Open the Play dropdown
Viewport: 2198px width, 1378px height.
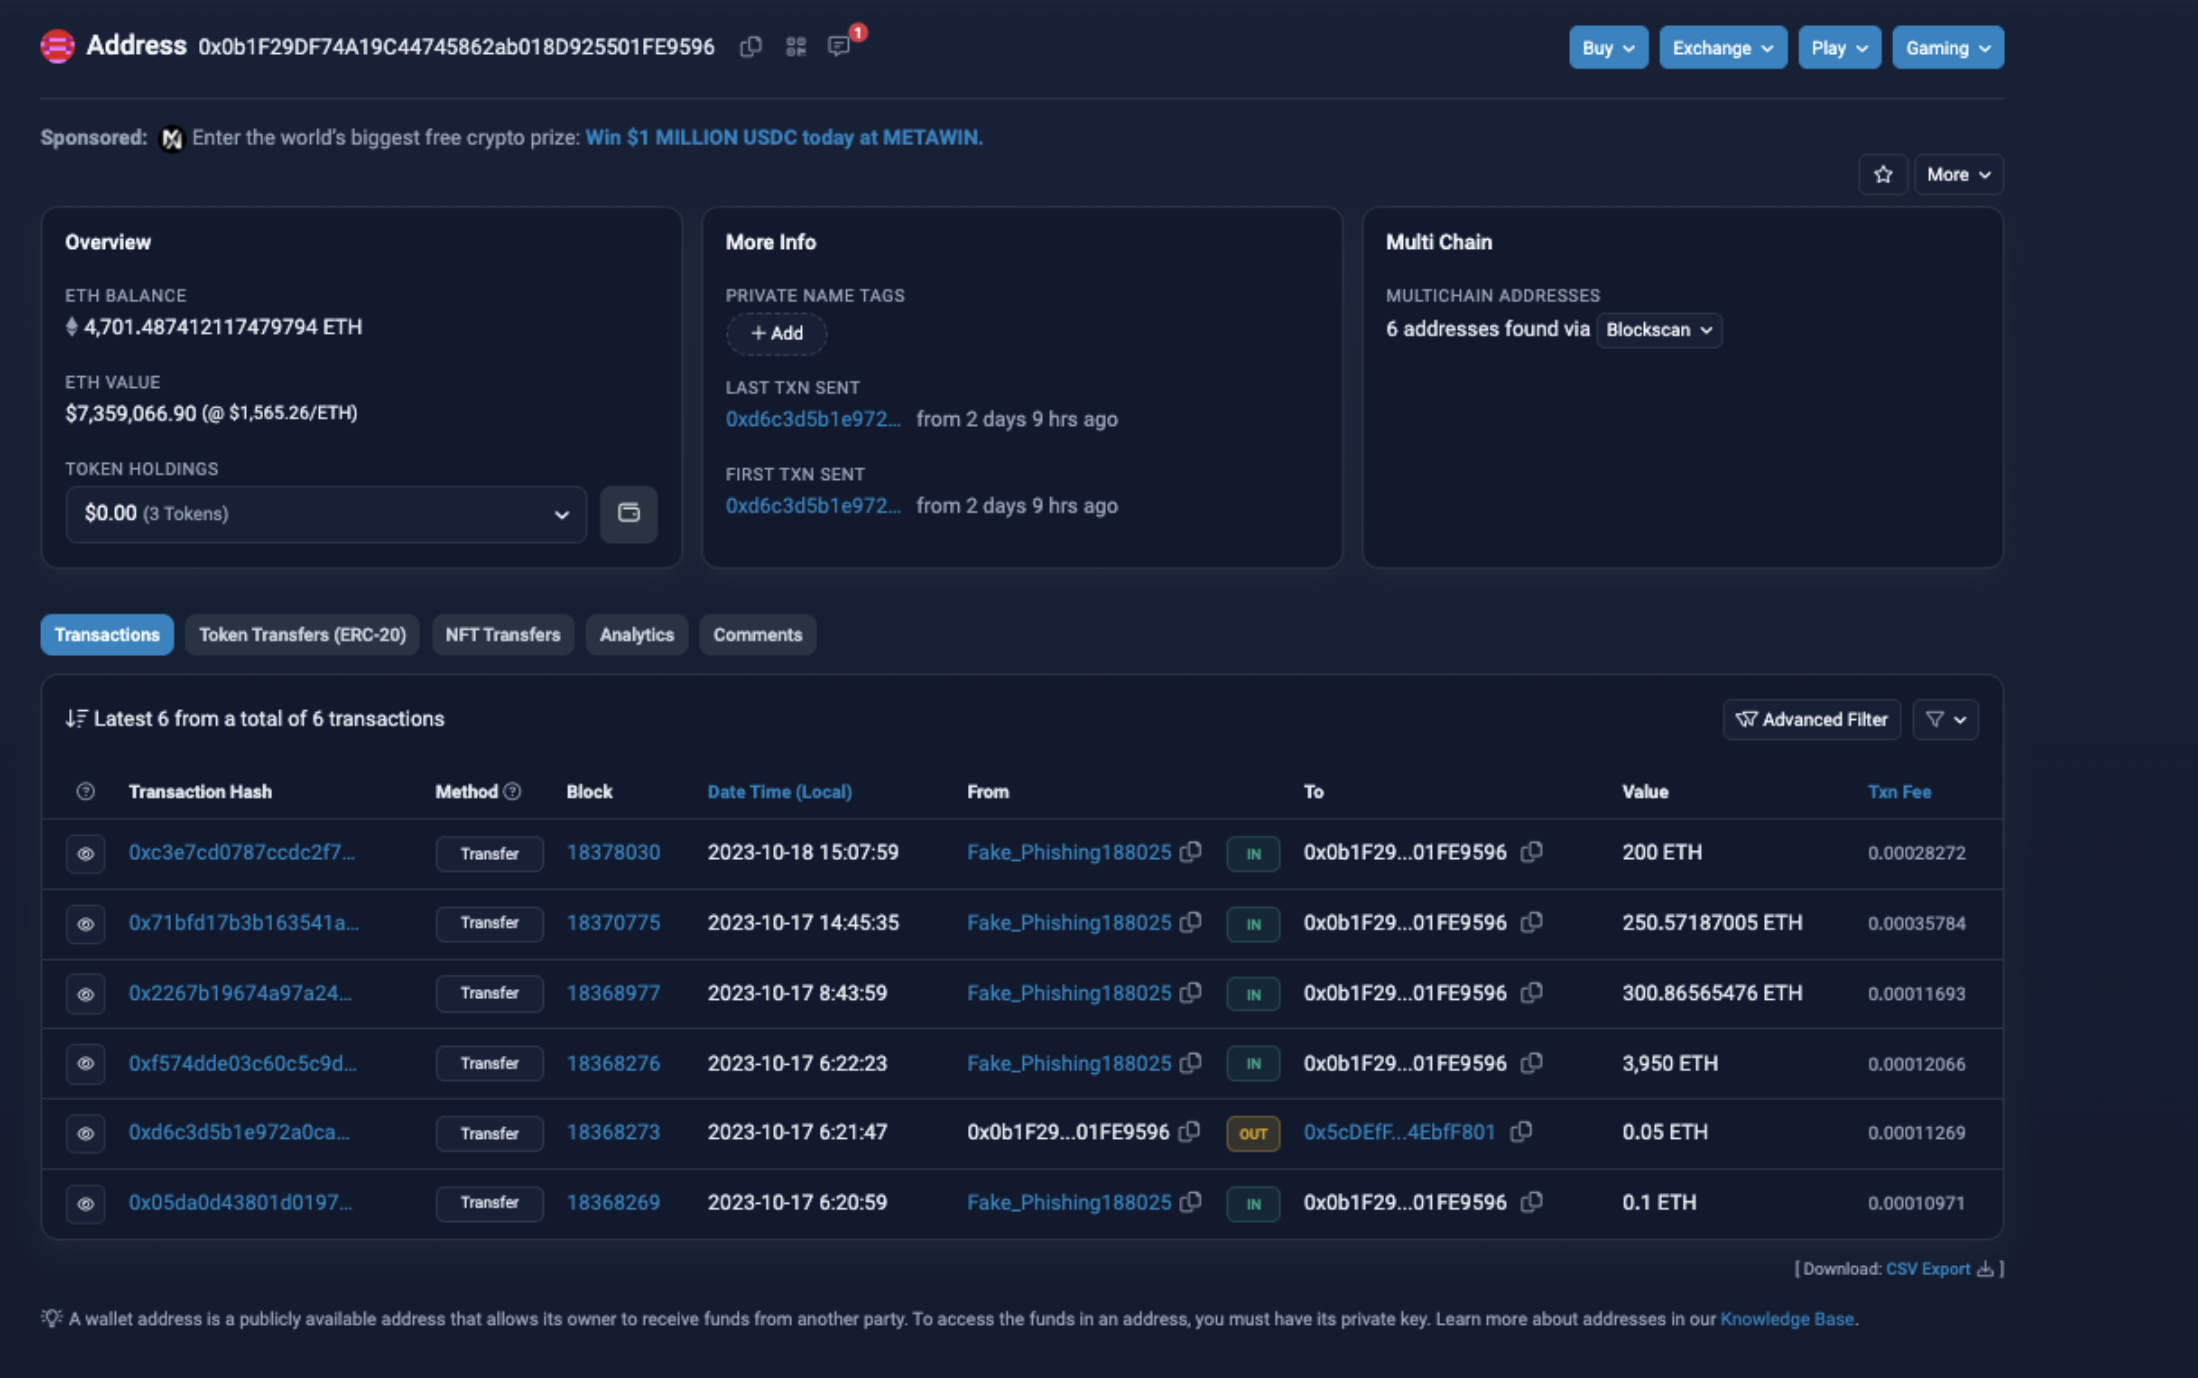pyautogui.click(x=1839, y=48)
